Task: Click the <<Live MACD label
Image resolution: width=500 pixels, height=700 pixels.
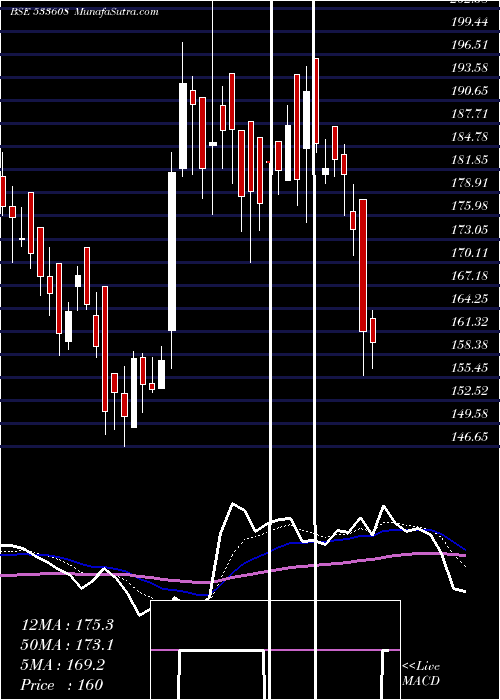Action: tap(421, 674)
